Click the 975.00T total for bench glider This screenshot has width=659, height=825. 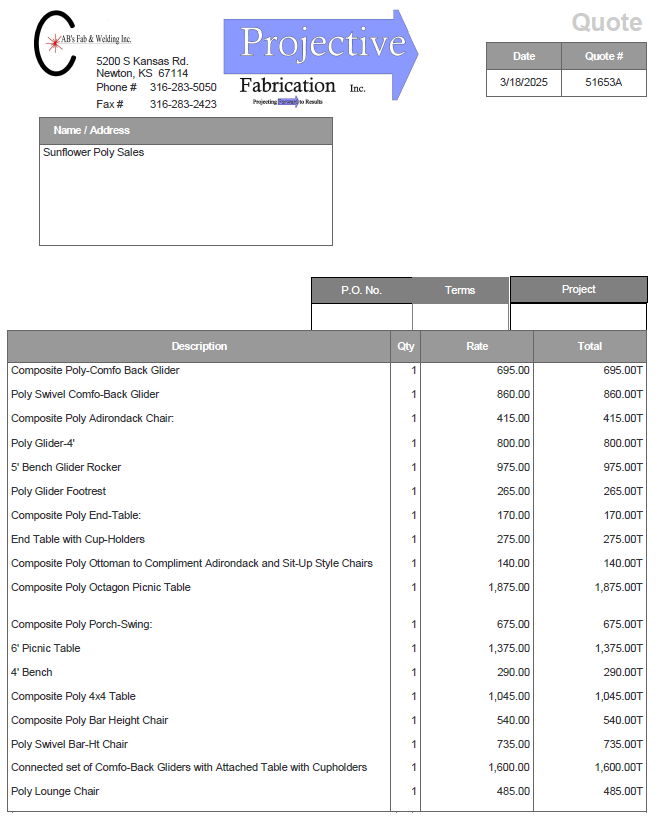click(619, 467)
